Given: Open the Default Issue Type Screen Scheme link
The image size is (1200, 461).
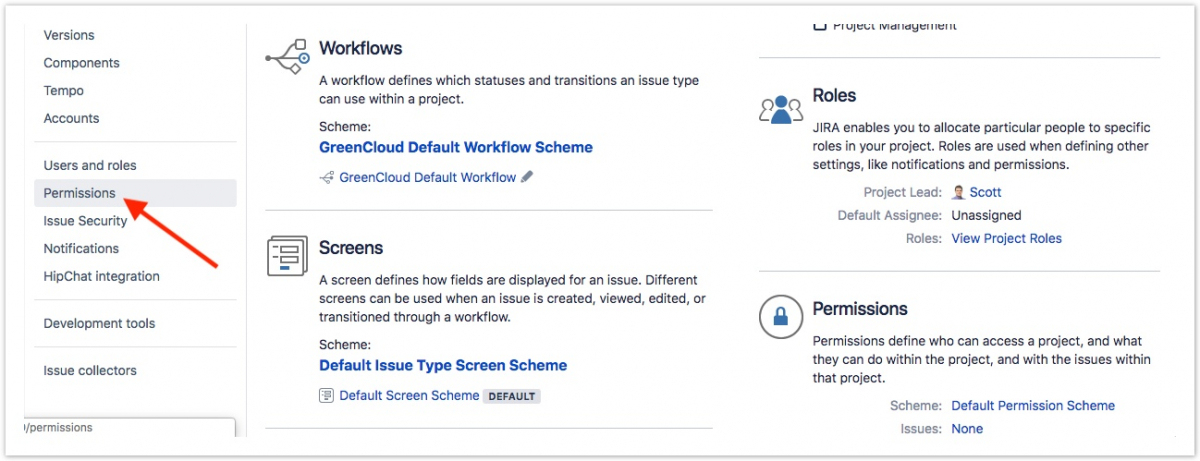Looking at the screenshot, I should (x=443, y=365).
